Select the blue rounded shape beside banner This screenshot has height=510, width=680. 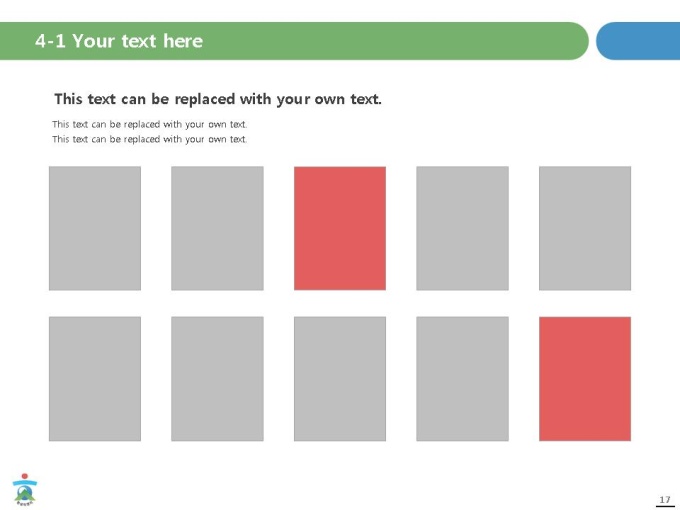(638, 41)
